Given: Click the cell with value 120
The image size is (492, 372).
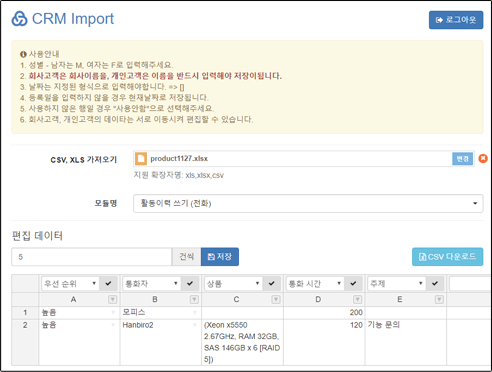Looking at the screenshot, I should click(324, 342).
